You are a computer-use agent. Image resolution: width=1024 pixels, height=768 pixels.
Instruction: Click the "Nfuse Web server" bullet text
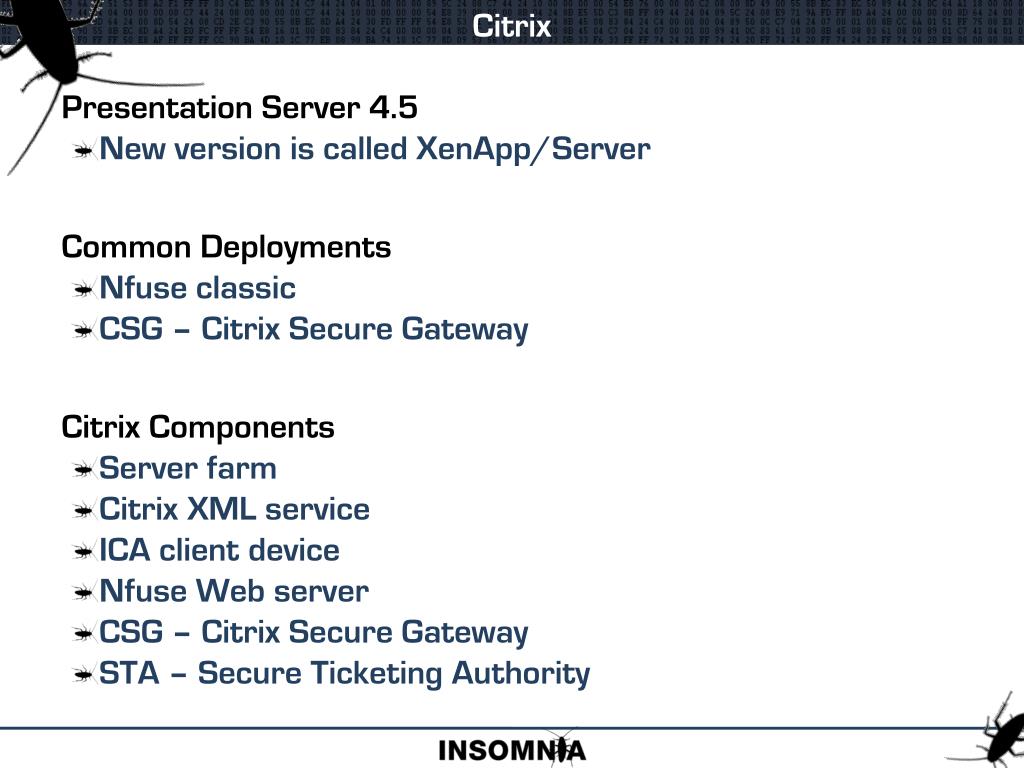point(234,592)
